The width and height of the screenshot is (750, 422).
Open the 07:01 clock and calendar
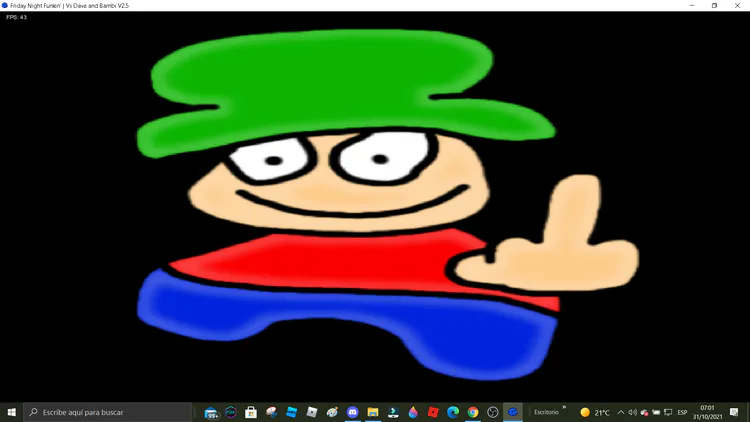[x=707, y=412]
